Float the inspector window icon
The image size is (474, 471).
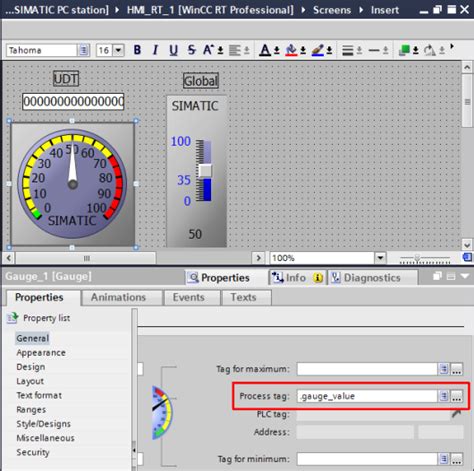pos(437,276)
